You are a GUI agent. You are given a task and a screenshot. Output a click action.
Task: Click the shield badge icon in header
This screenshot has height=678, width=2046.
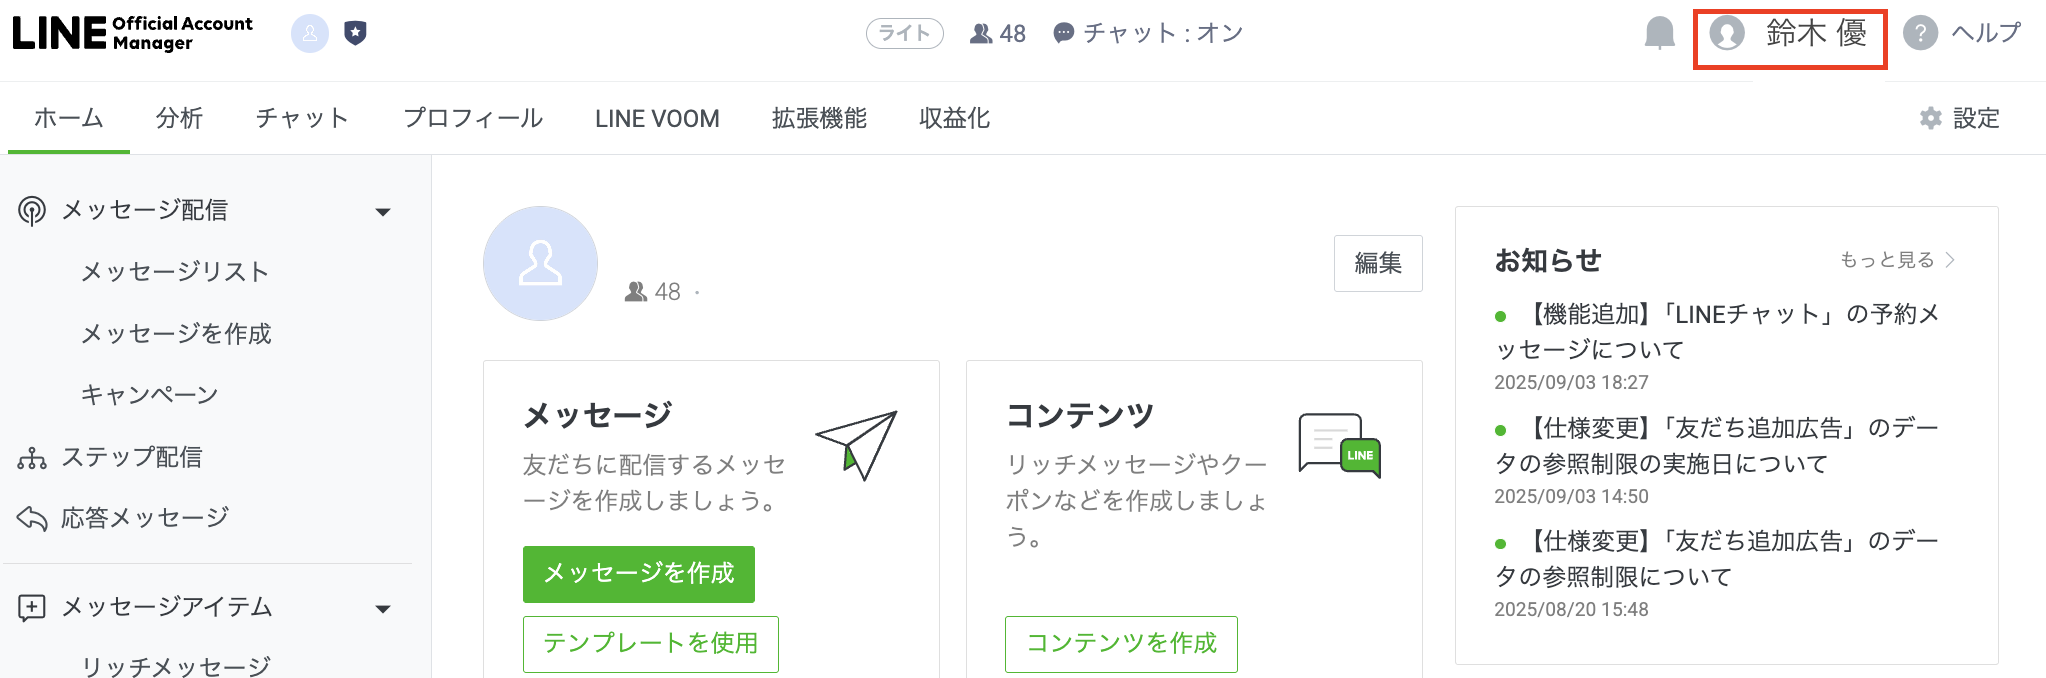tap(355, 33)
